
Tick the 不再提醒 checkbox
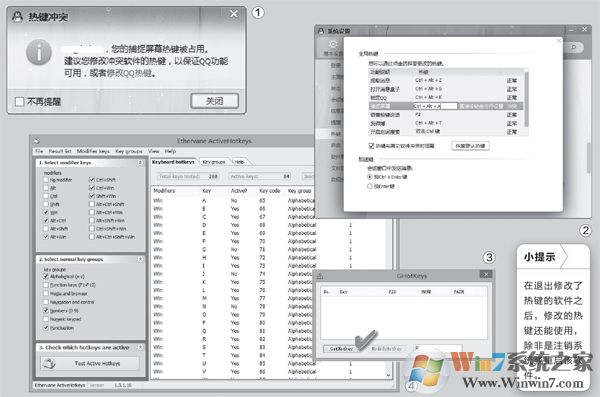click(x=20, y=102)
